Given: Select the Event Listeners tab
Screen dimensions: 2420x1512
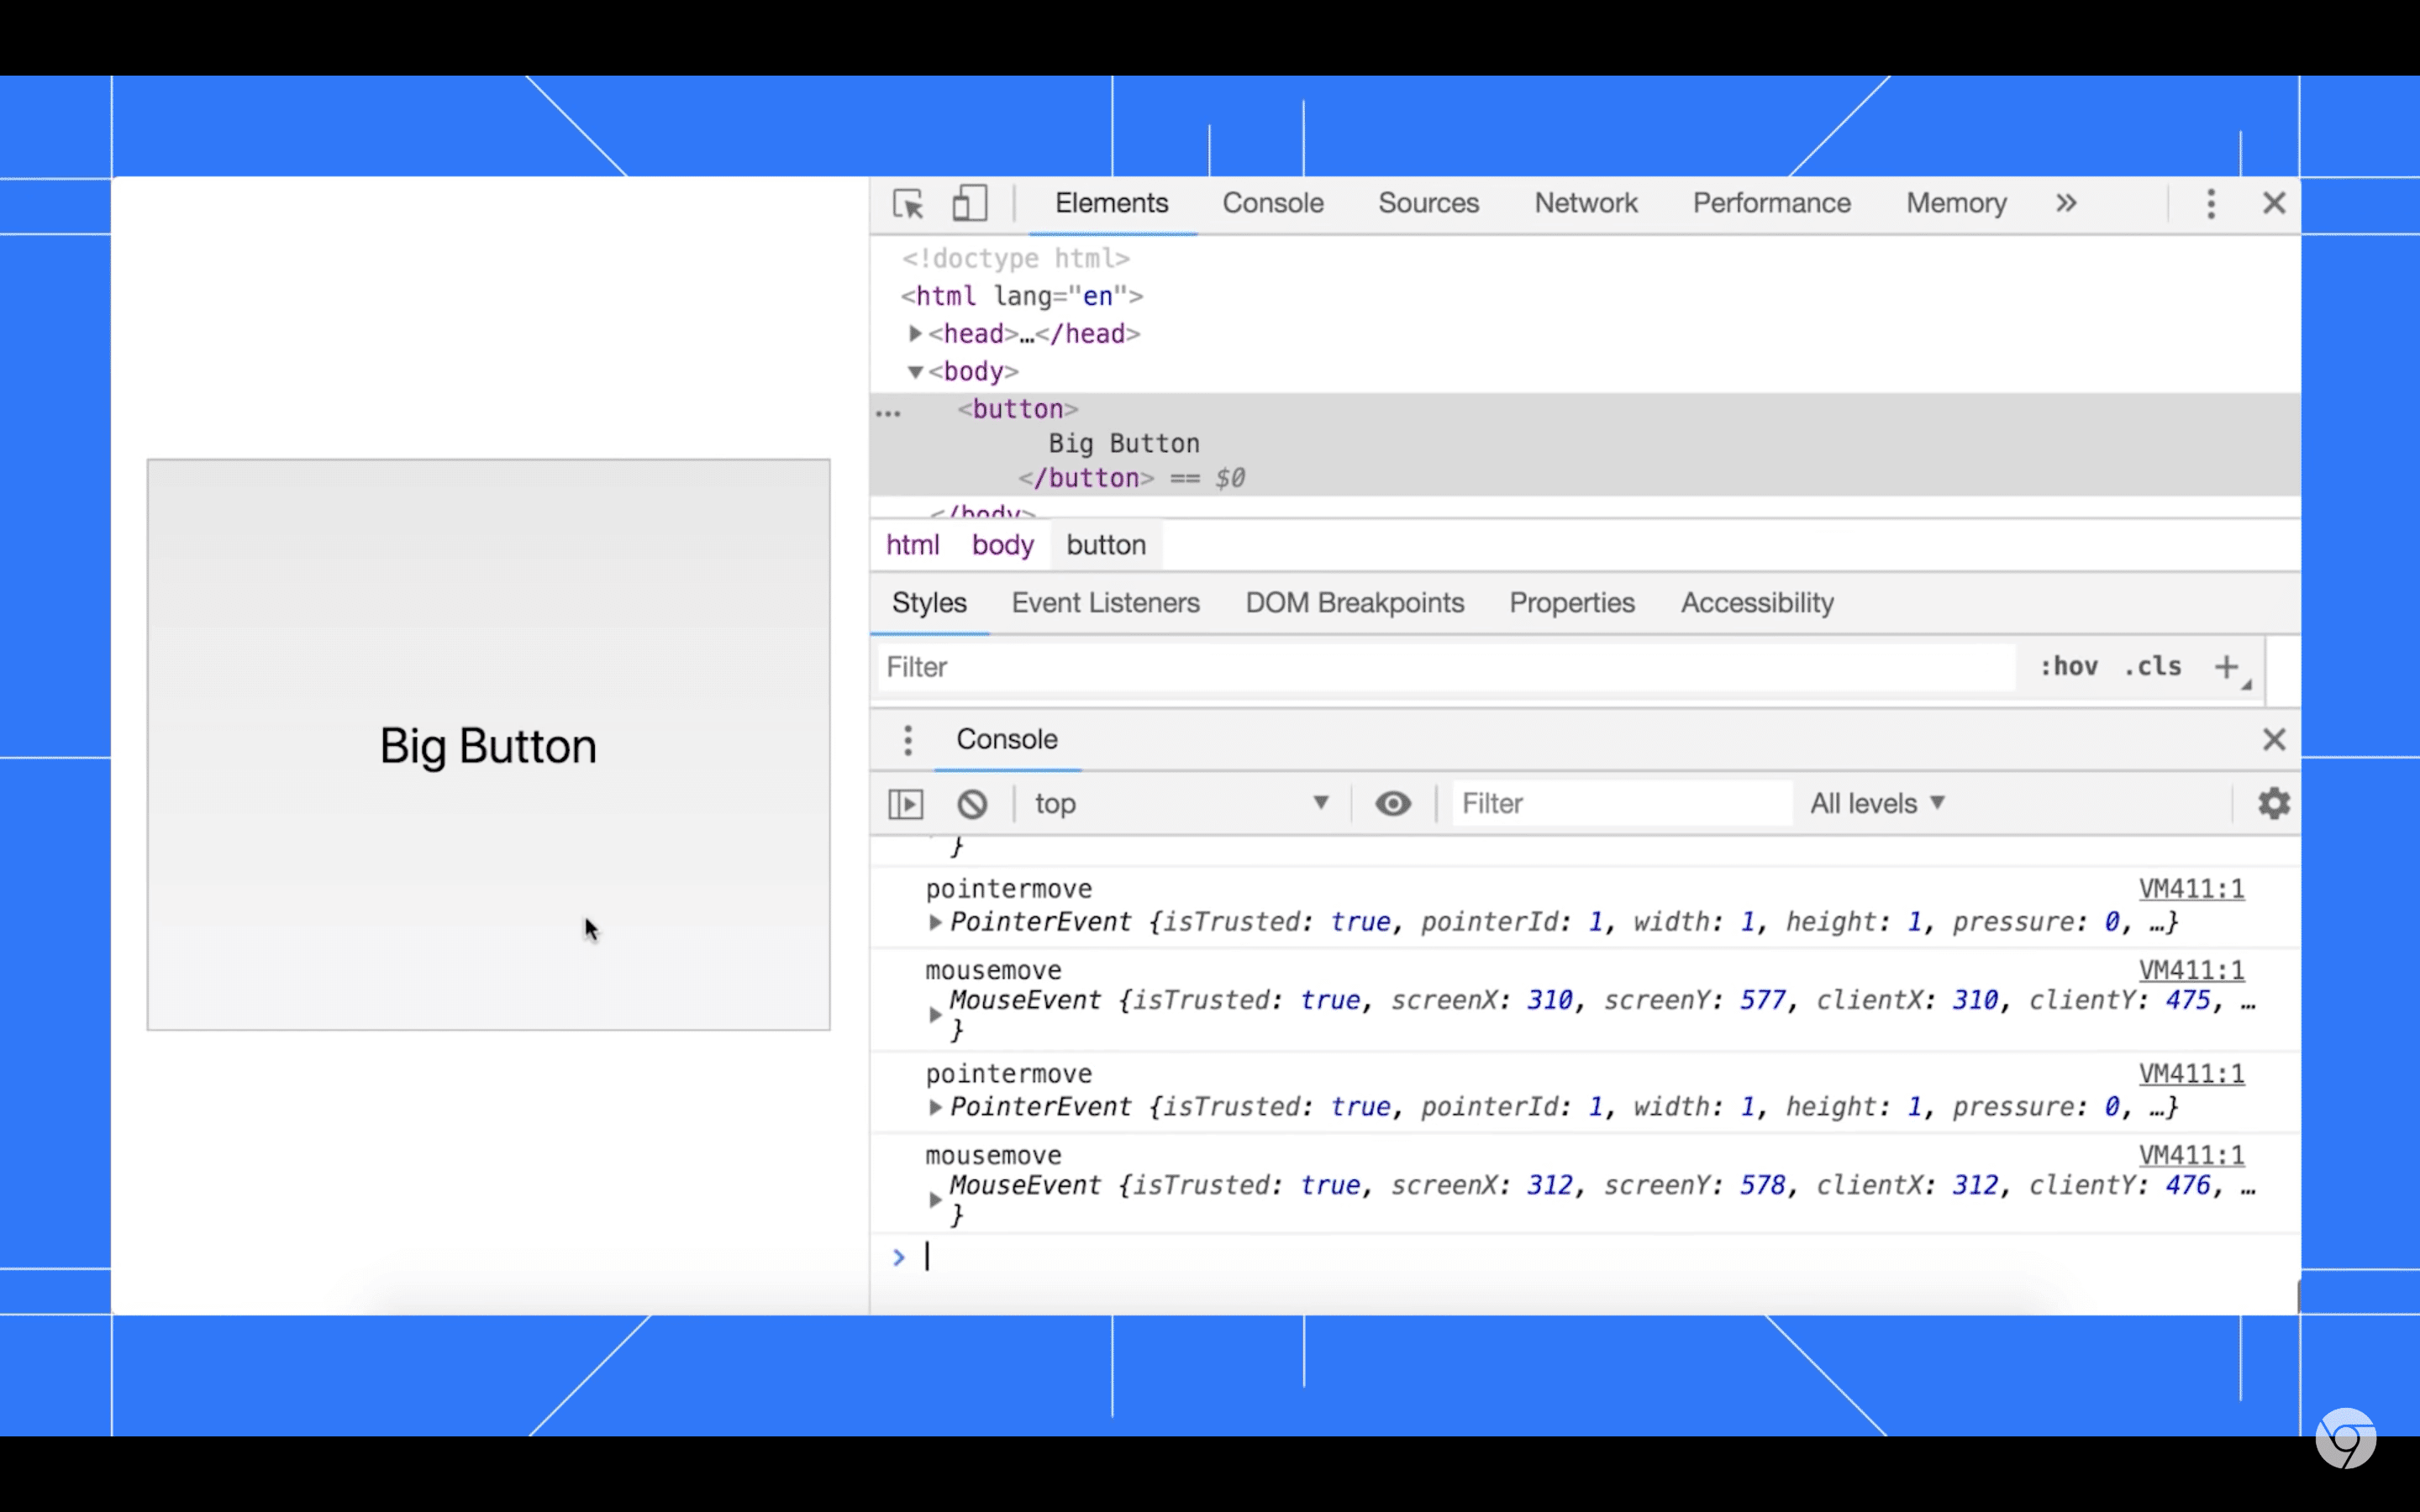Looking at the screenshot, I should tap(1105, 603).
